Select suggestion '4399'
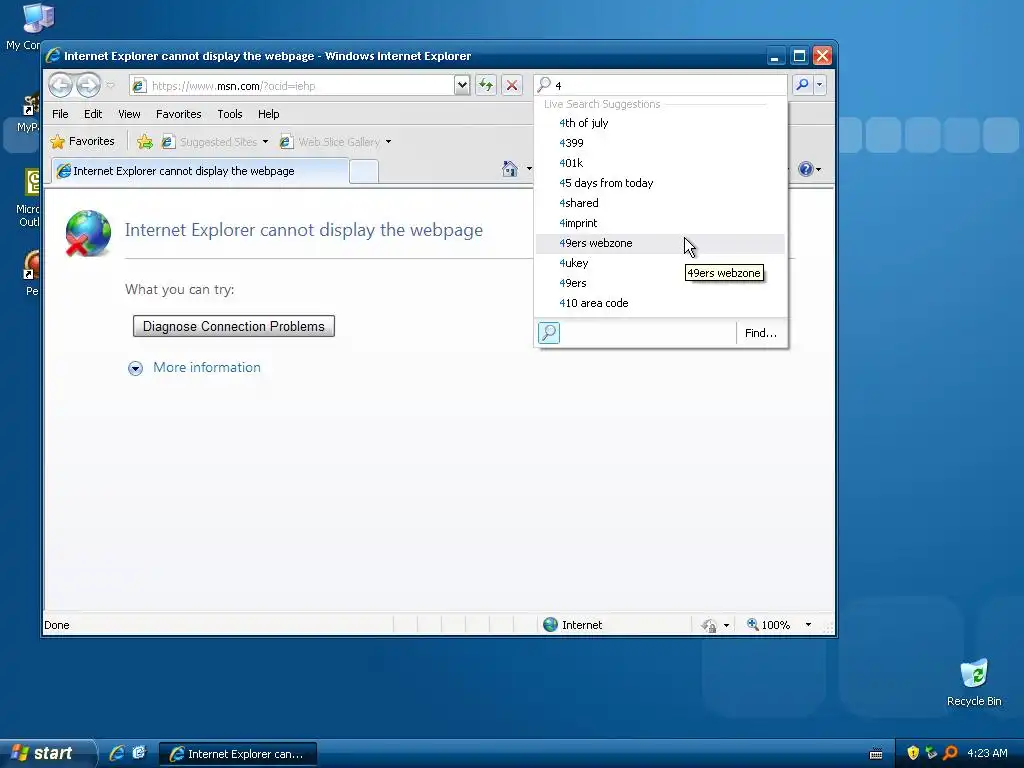 tap(660, 143)
